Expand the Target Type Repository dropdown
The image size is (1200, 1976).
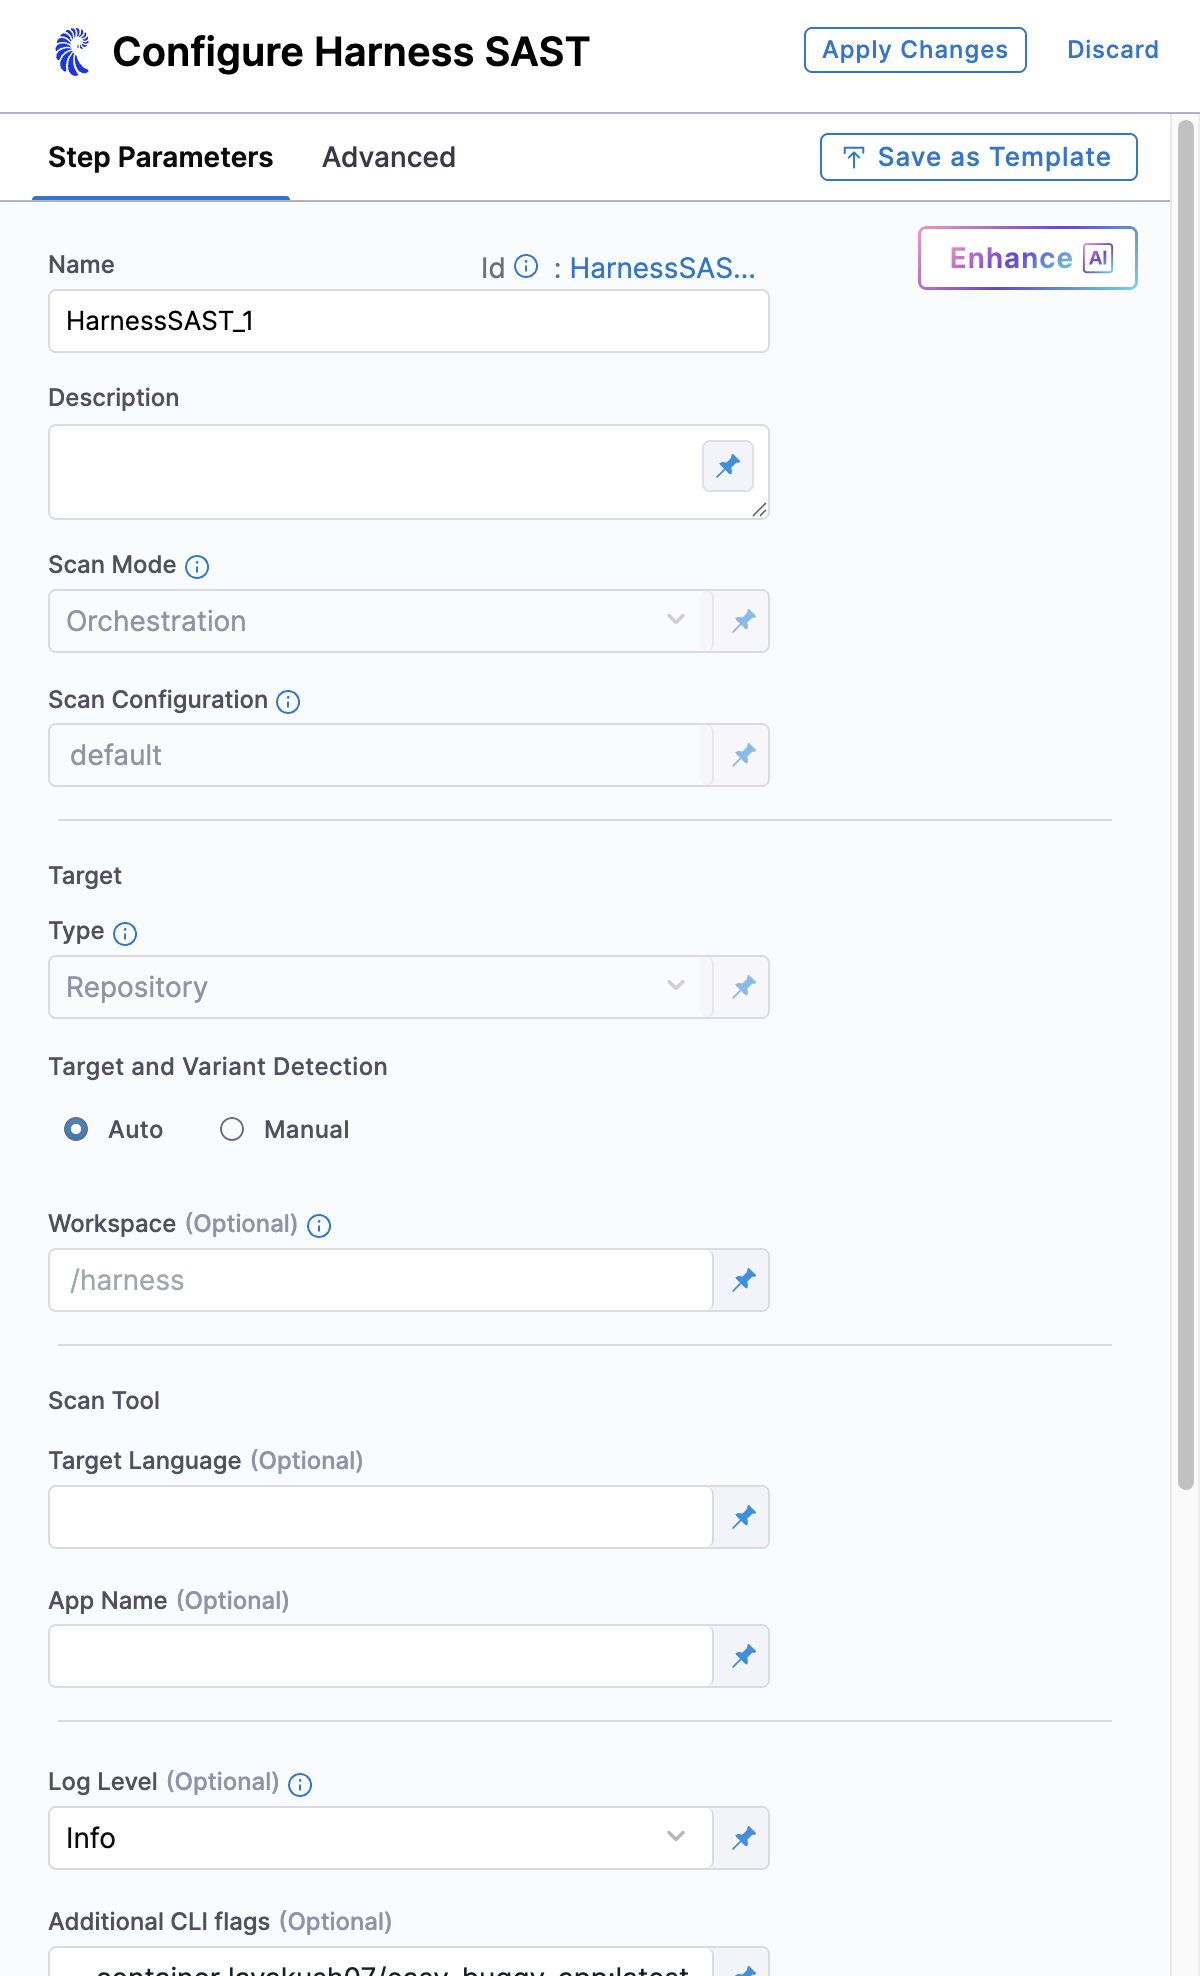click(380, 987)
